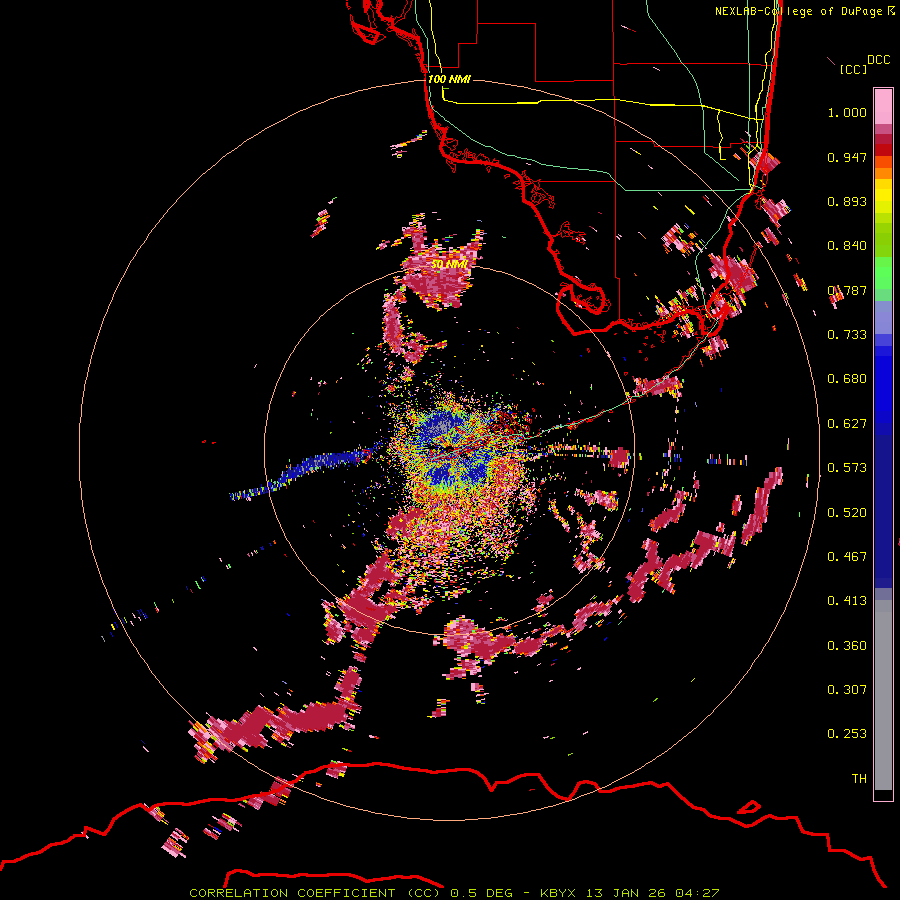900x900 pixels.
Task: Click the 1.000 value on the color scale
Action: click(847, 112)
